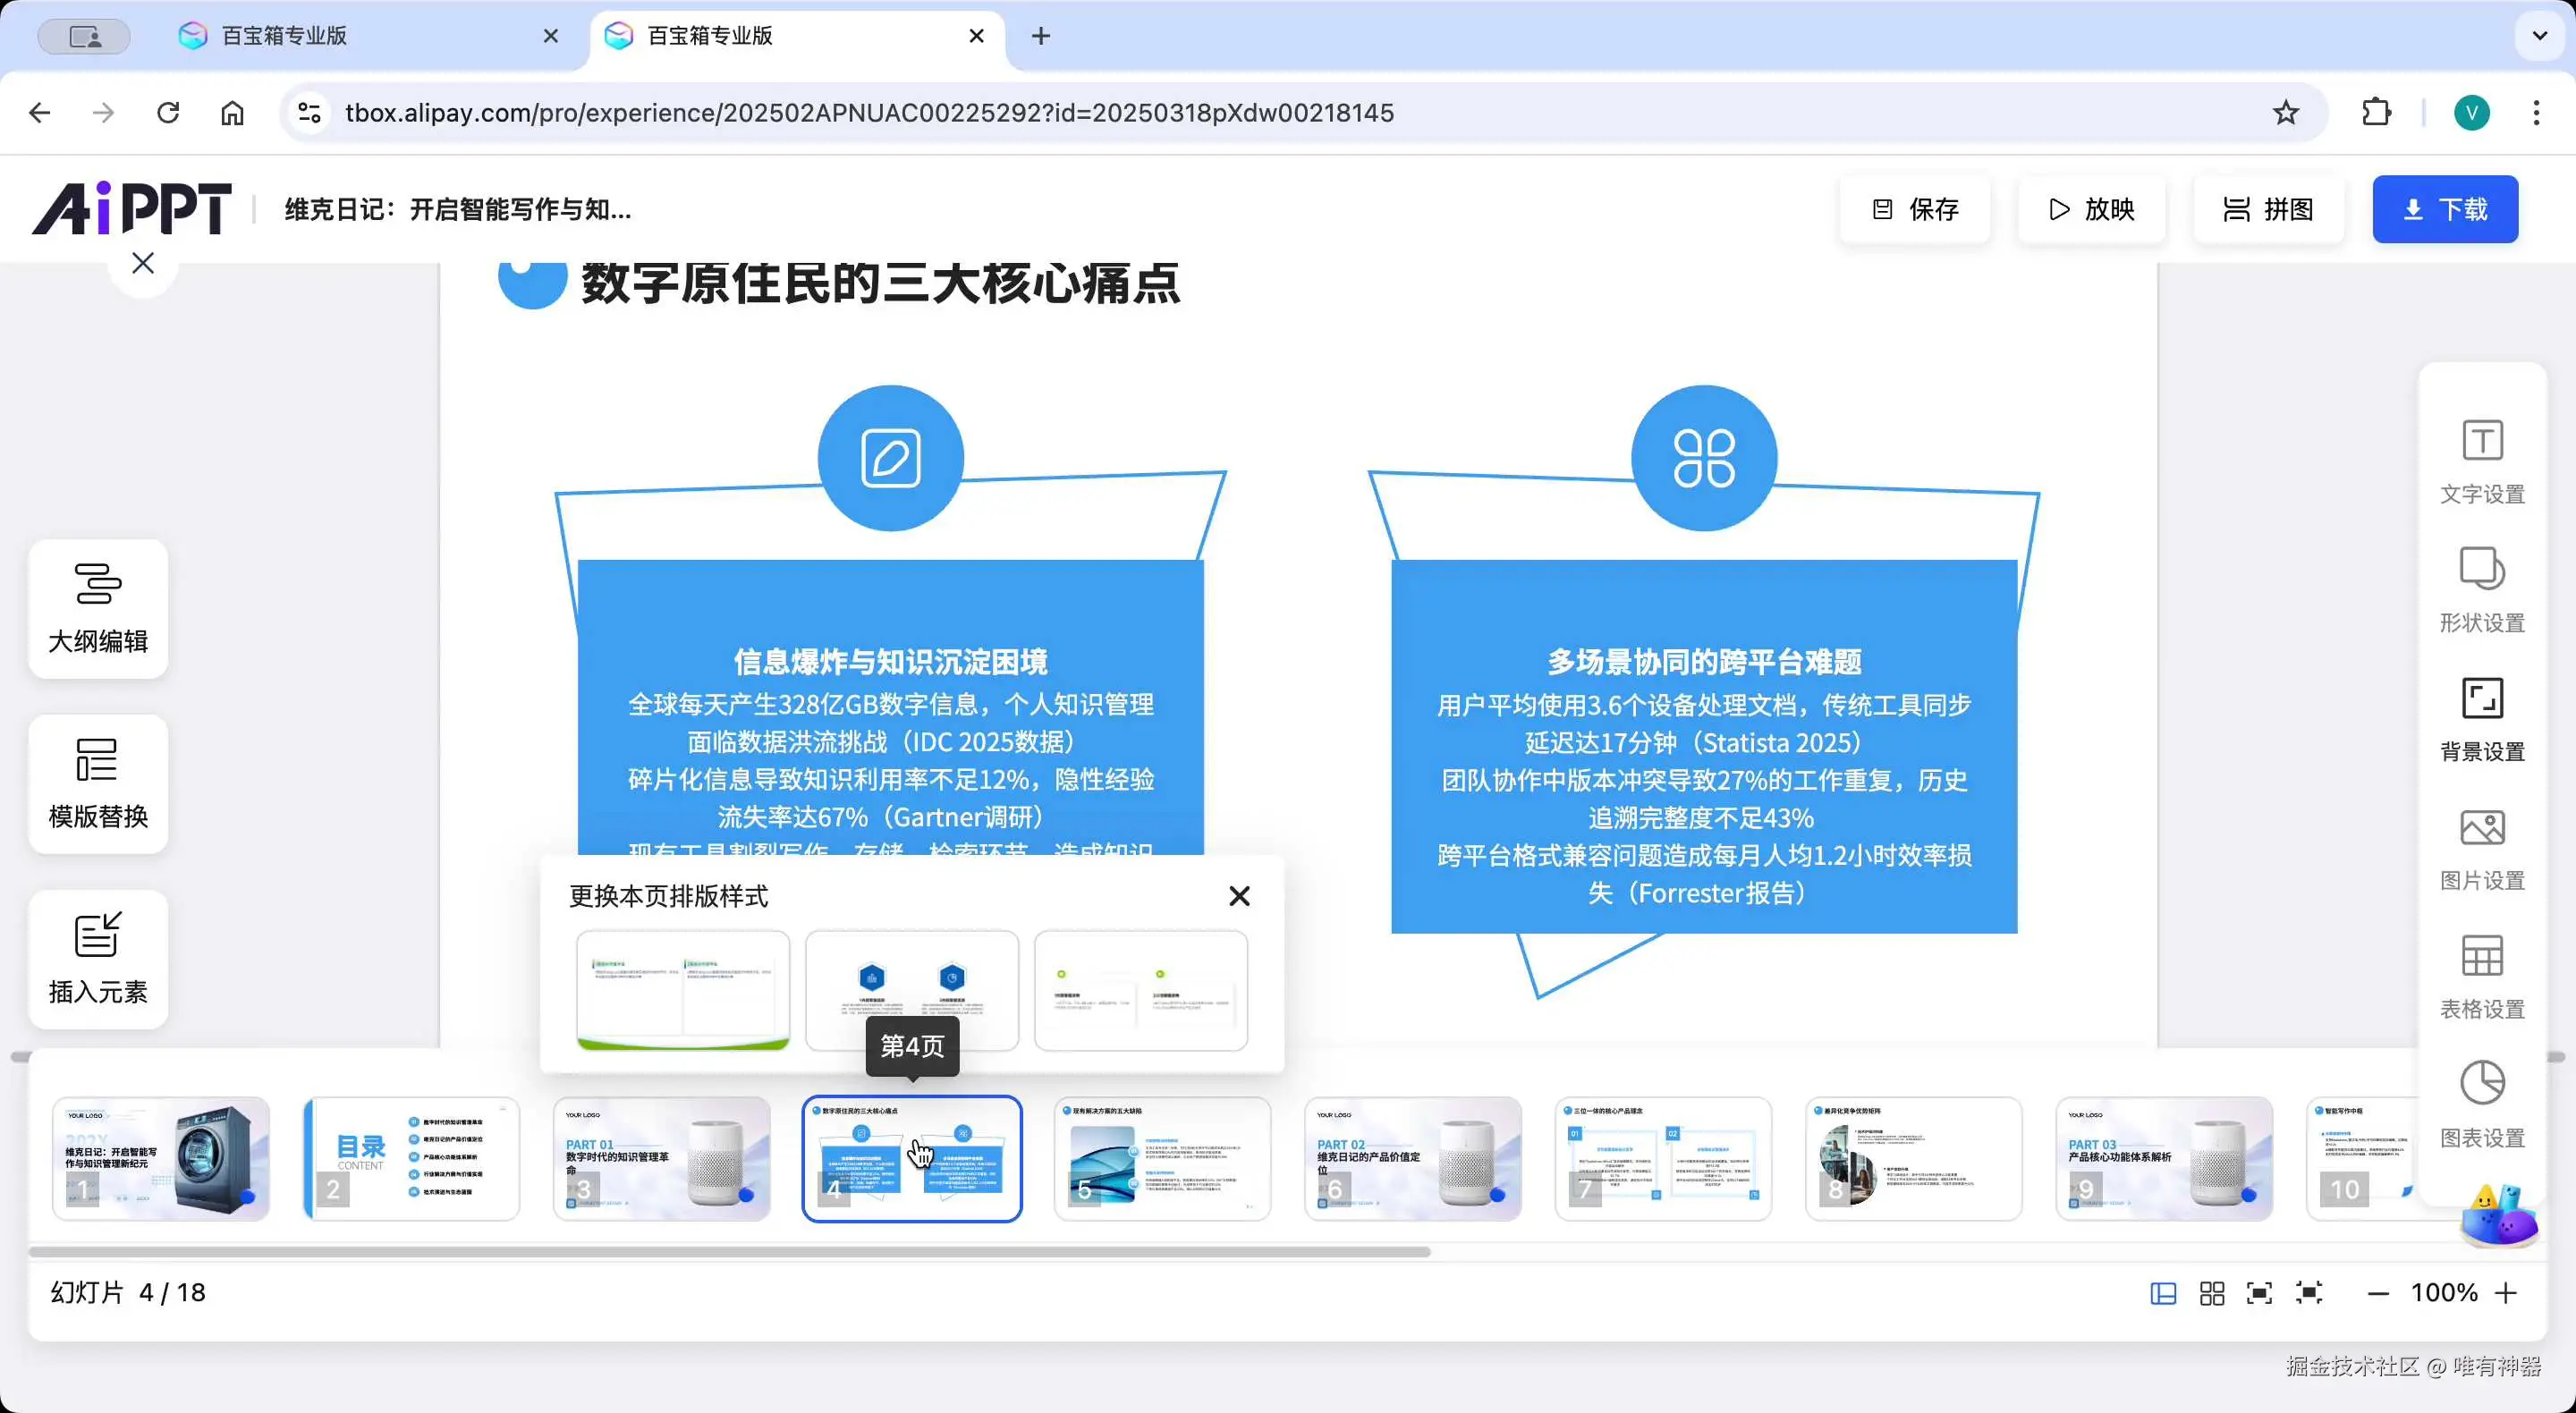Click the 放映 slideshow button
The image size is (2576, 1413).
click(2091, 209)
